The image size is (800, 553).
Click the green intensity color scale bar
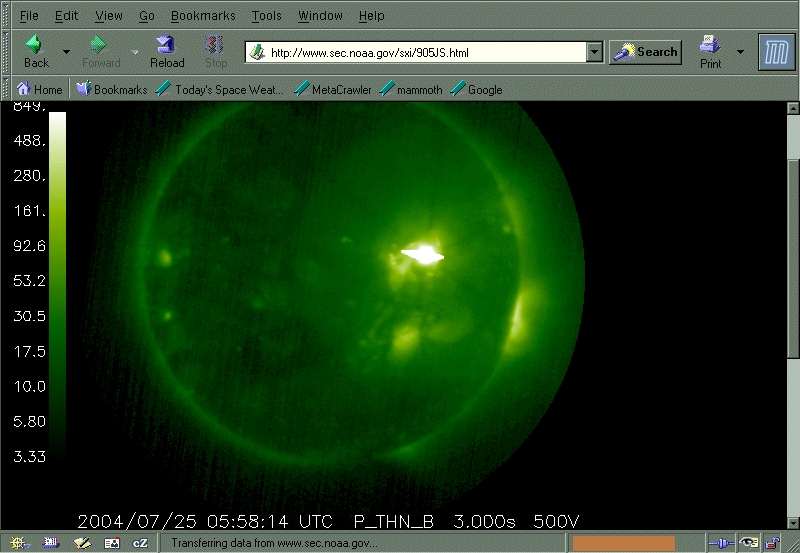point(57,285)
